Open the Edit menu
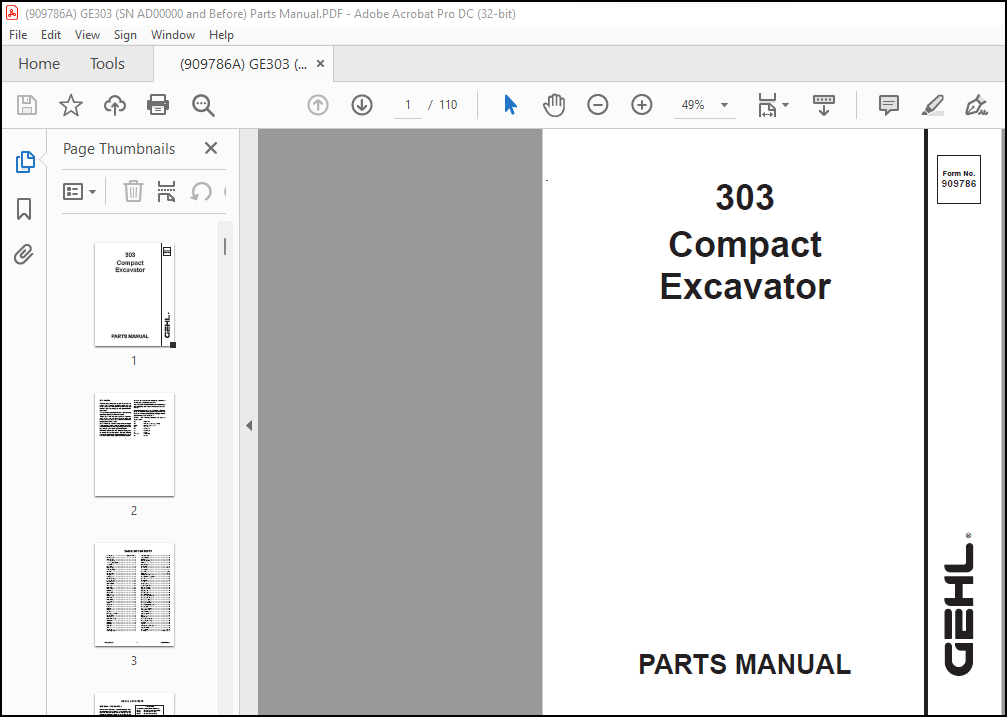This screenshot has width=1007, height=717. [x=51, y=35]
